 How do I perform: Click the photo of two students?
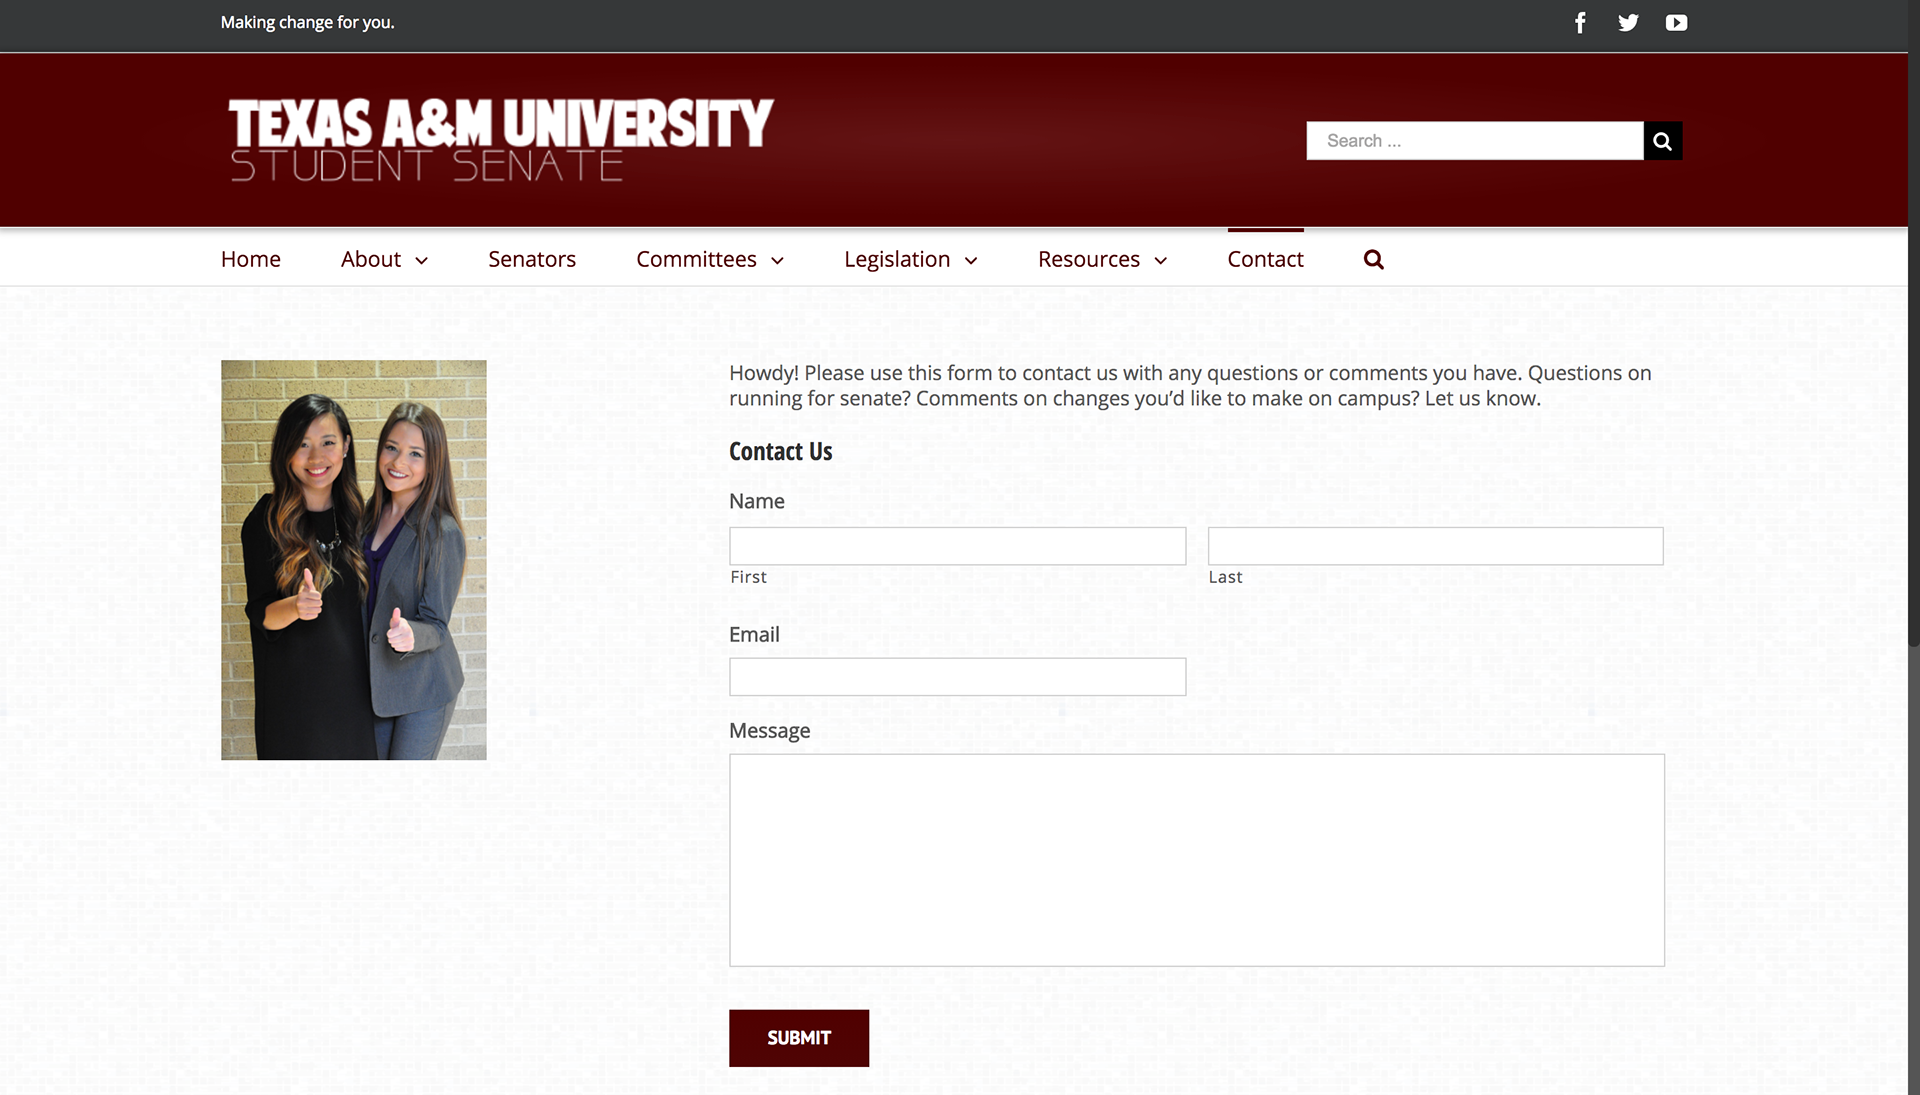click(354, 560)
